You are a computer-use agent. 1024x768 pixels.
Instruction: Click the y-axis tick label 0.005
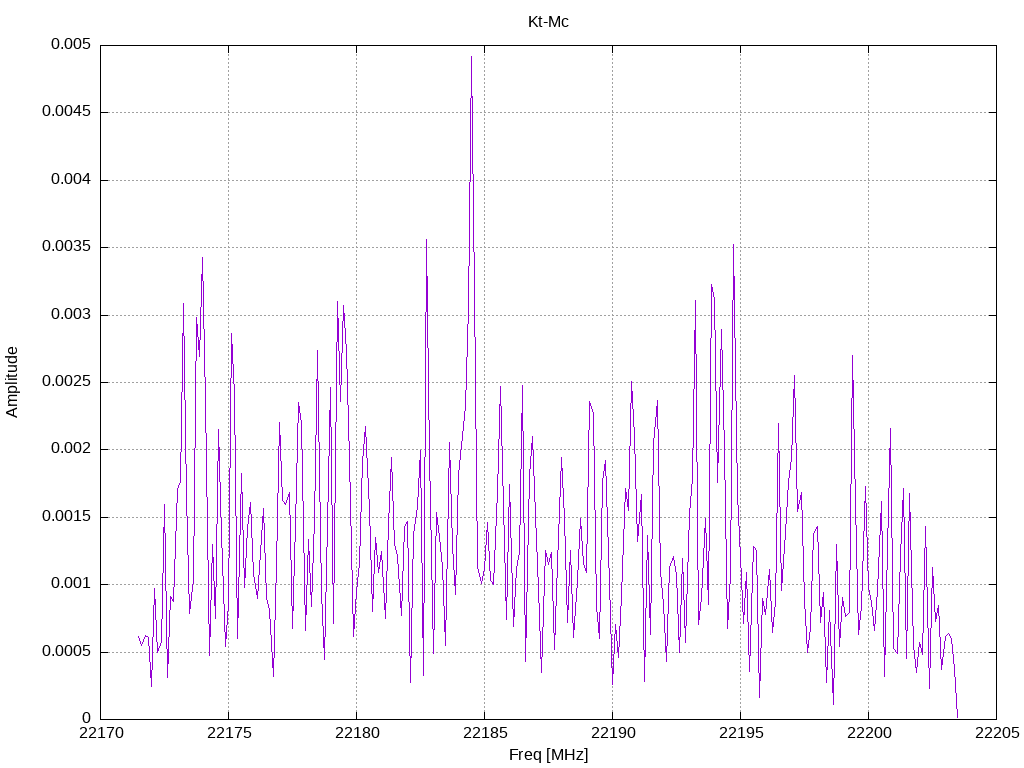pos(71,44)
